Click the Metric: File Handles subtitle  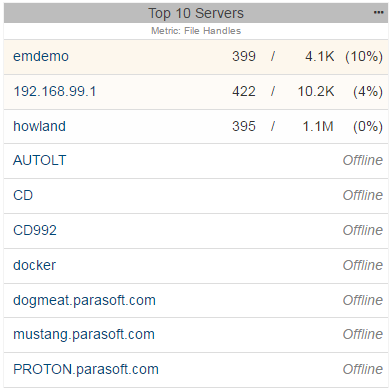click(196, 31)
